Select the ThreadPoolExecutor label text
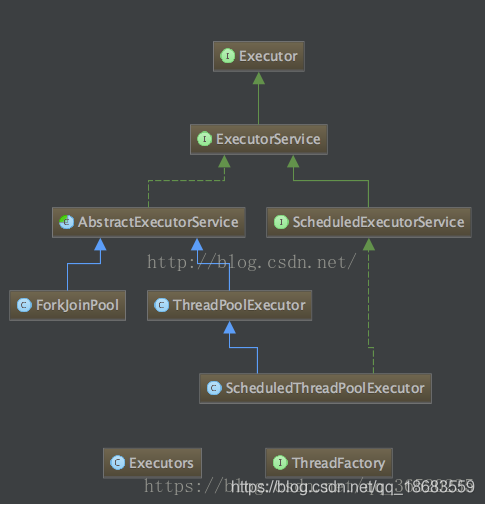This screenshot has height=506, width=485. tap(239, 305)
